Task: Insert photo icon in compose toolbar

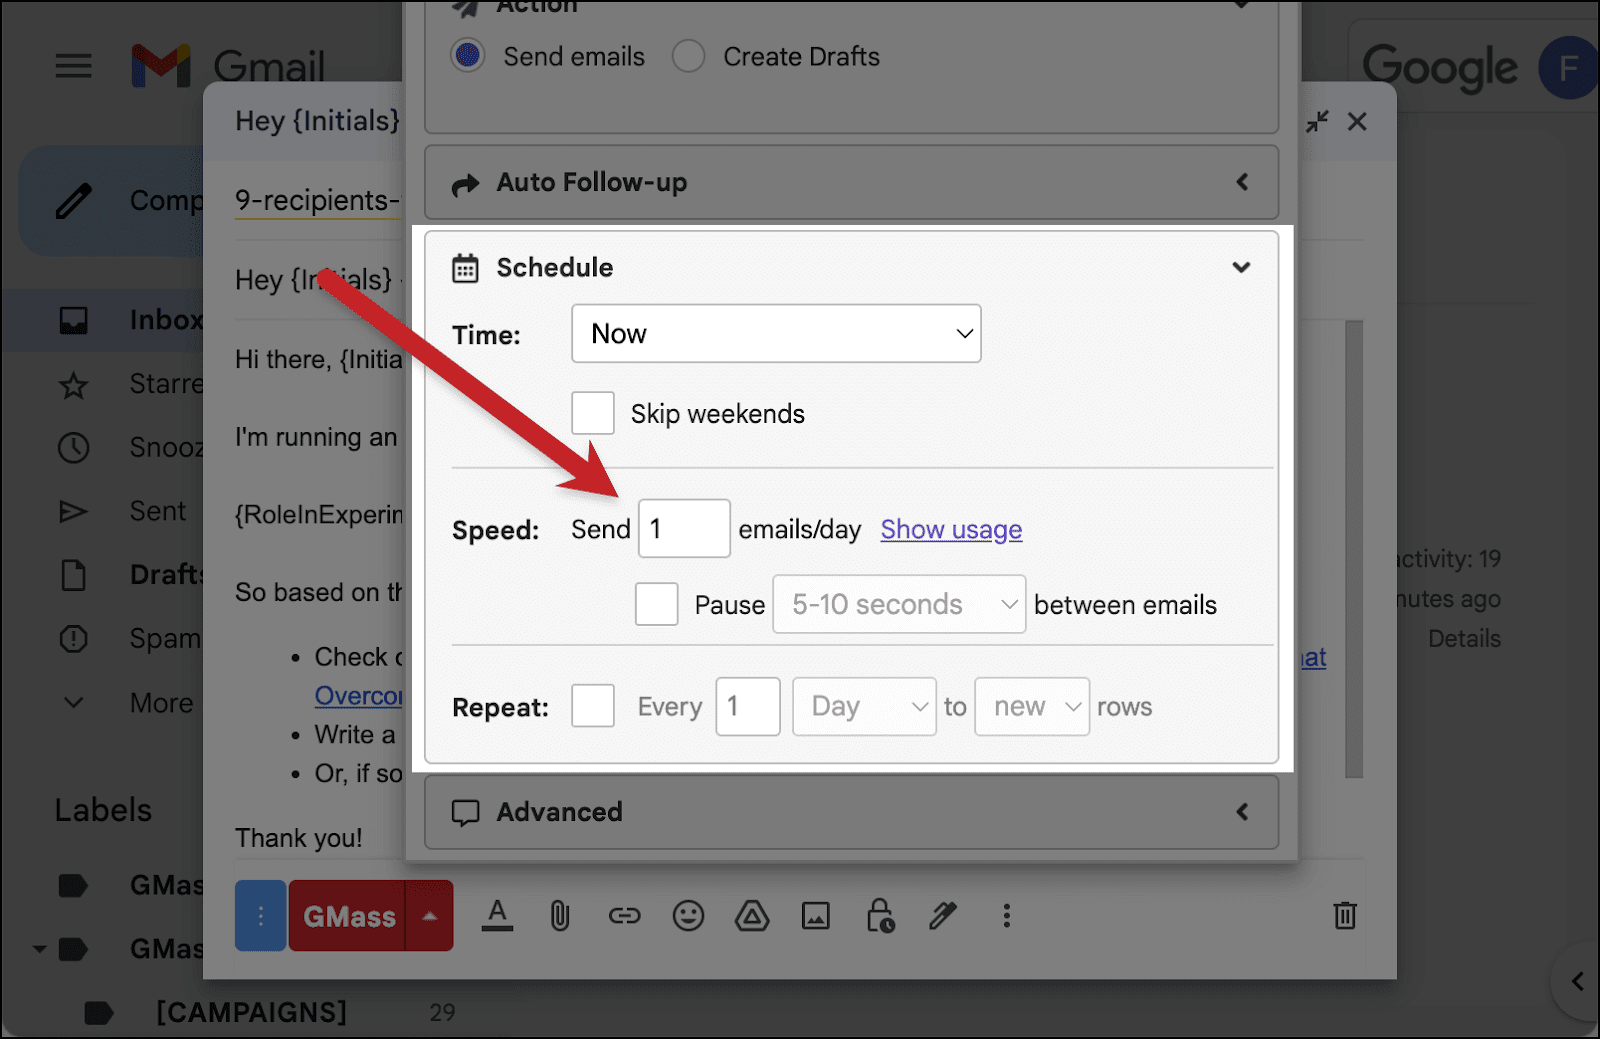Action: click(x=816, y=915)
